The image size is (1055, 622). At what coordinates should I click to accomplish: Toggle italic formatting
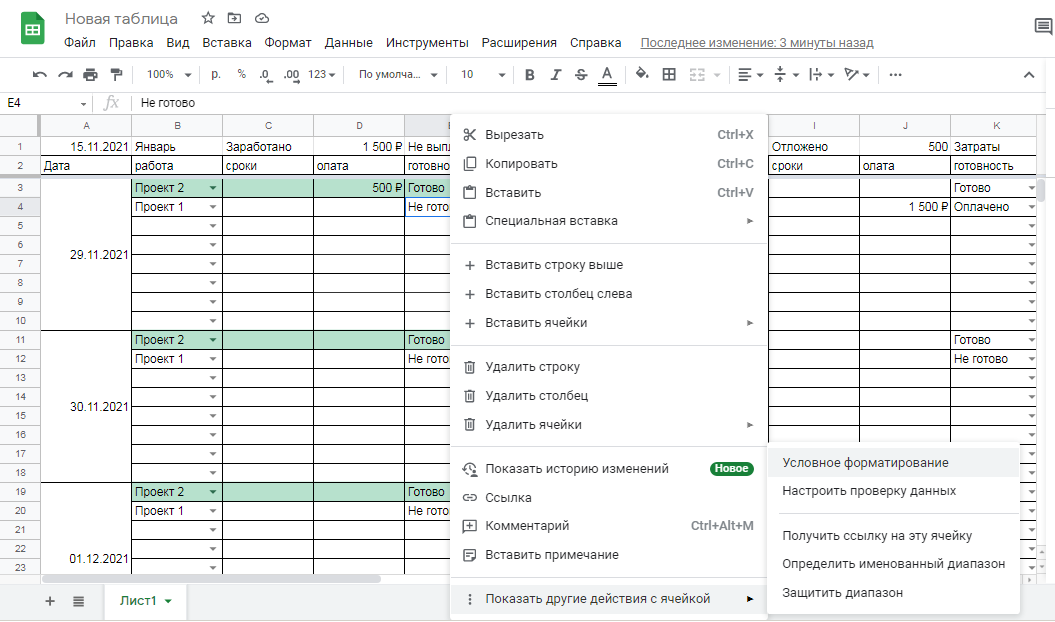555,75
